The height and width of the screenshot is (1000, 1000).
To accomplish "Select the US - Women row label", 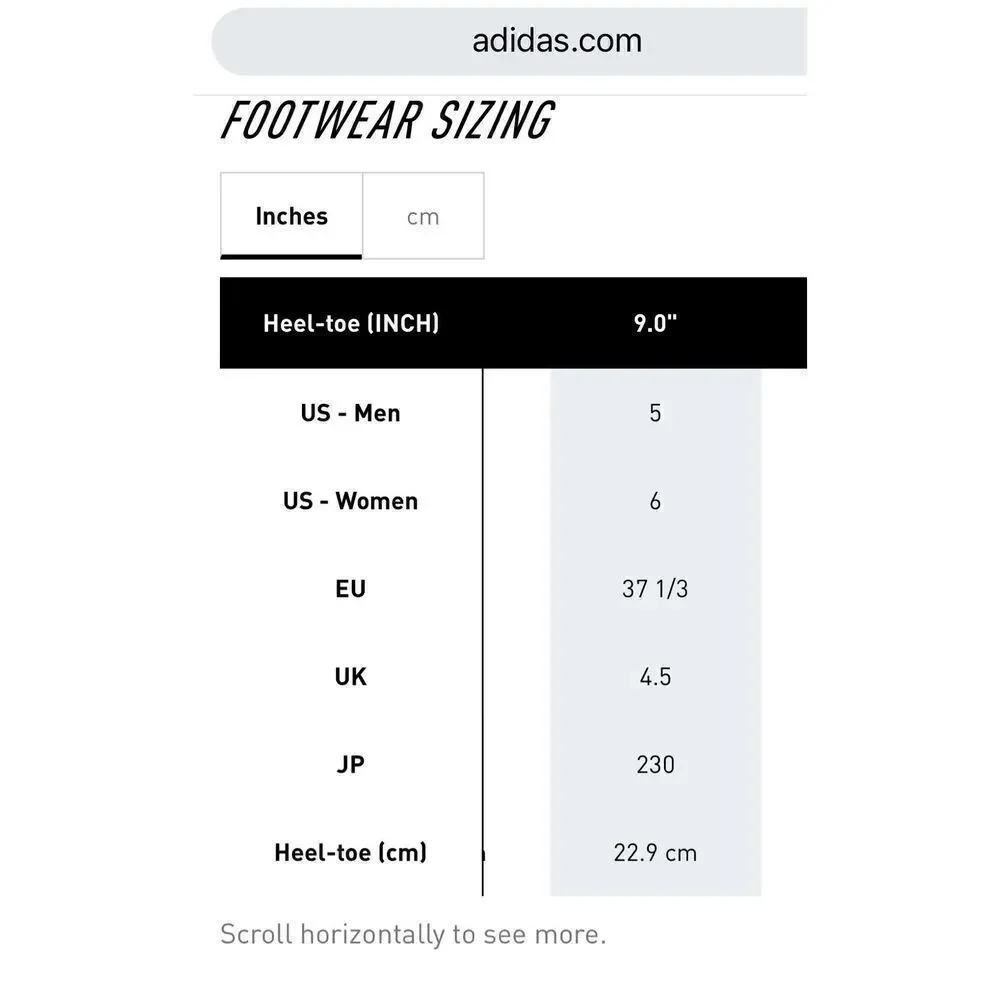I will click(351, 501).
